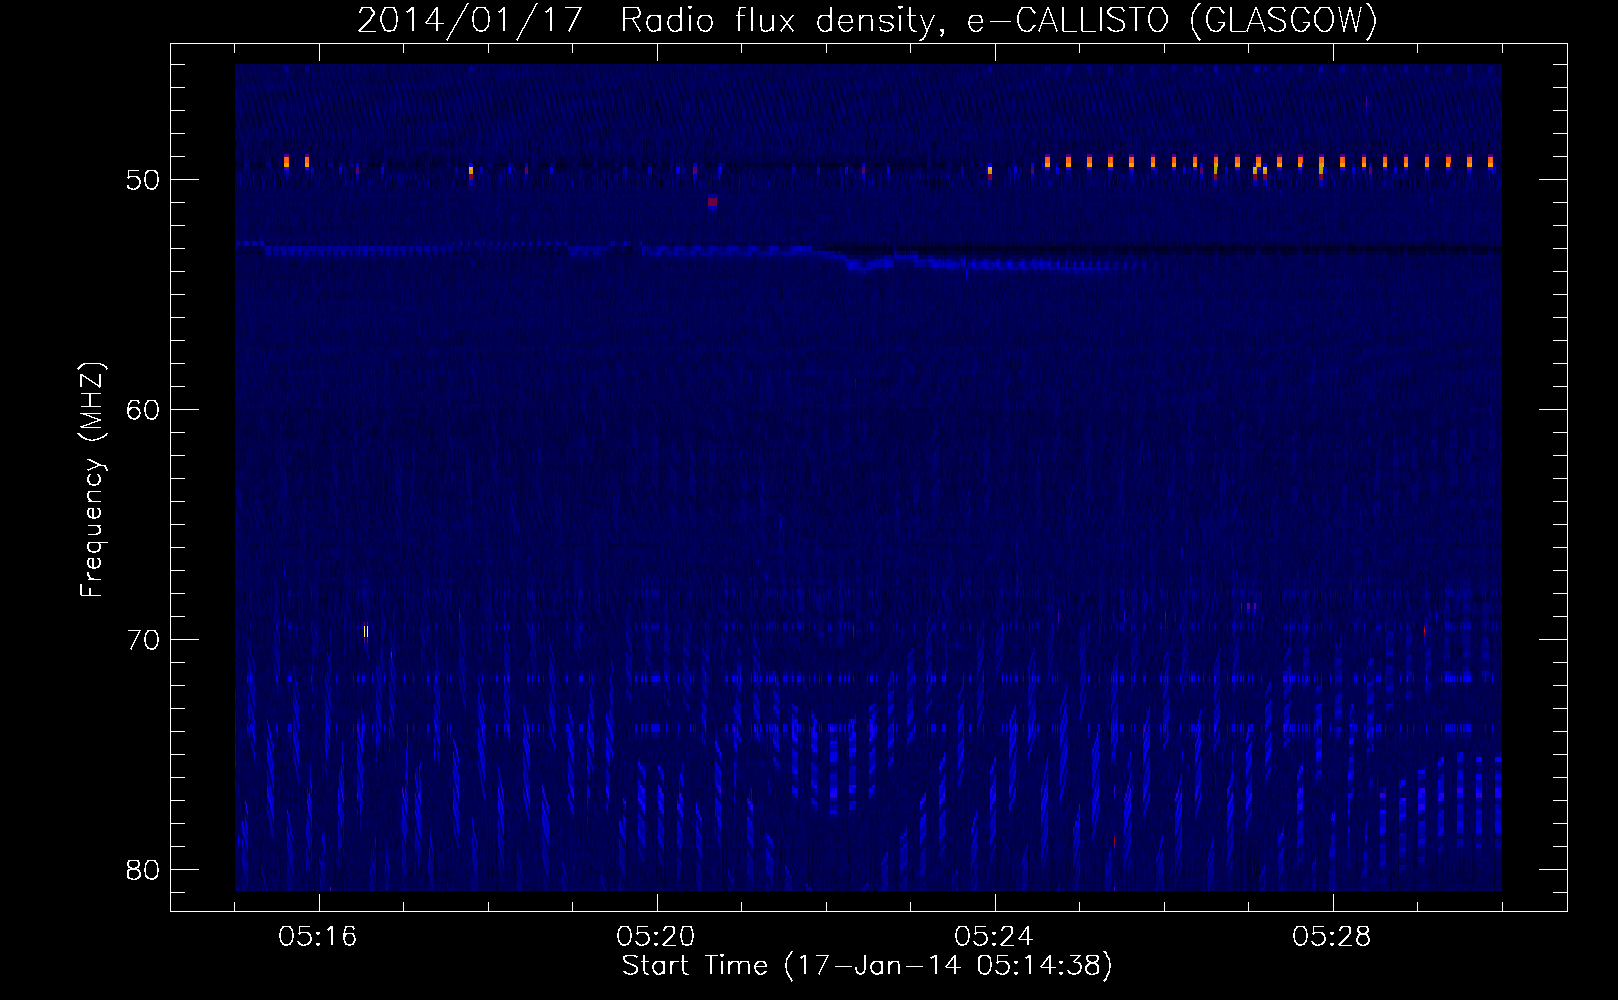1618x1000 pixels.
Task: Click the 05:20 time tick label
Action: 656,937
